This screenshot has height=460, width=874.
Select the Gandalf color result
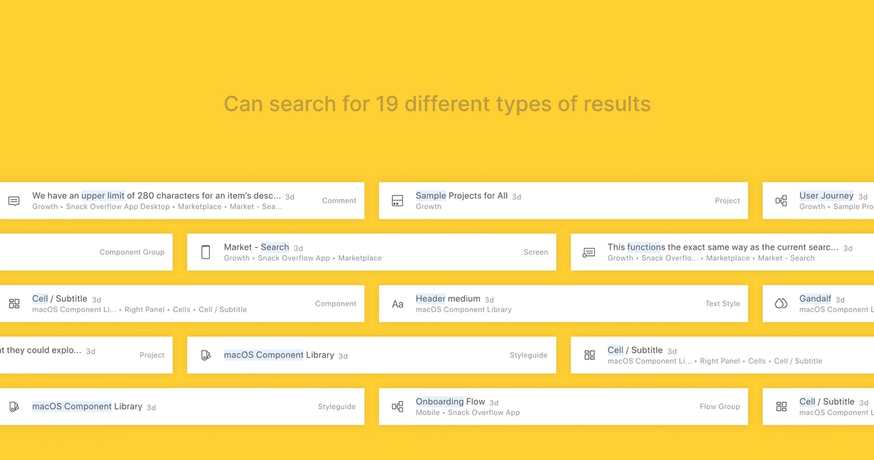[818, 303]
